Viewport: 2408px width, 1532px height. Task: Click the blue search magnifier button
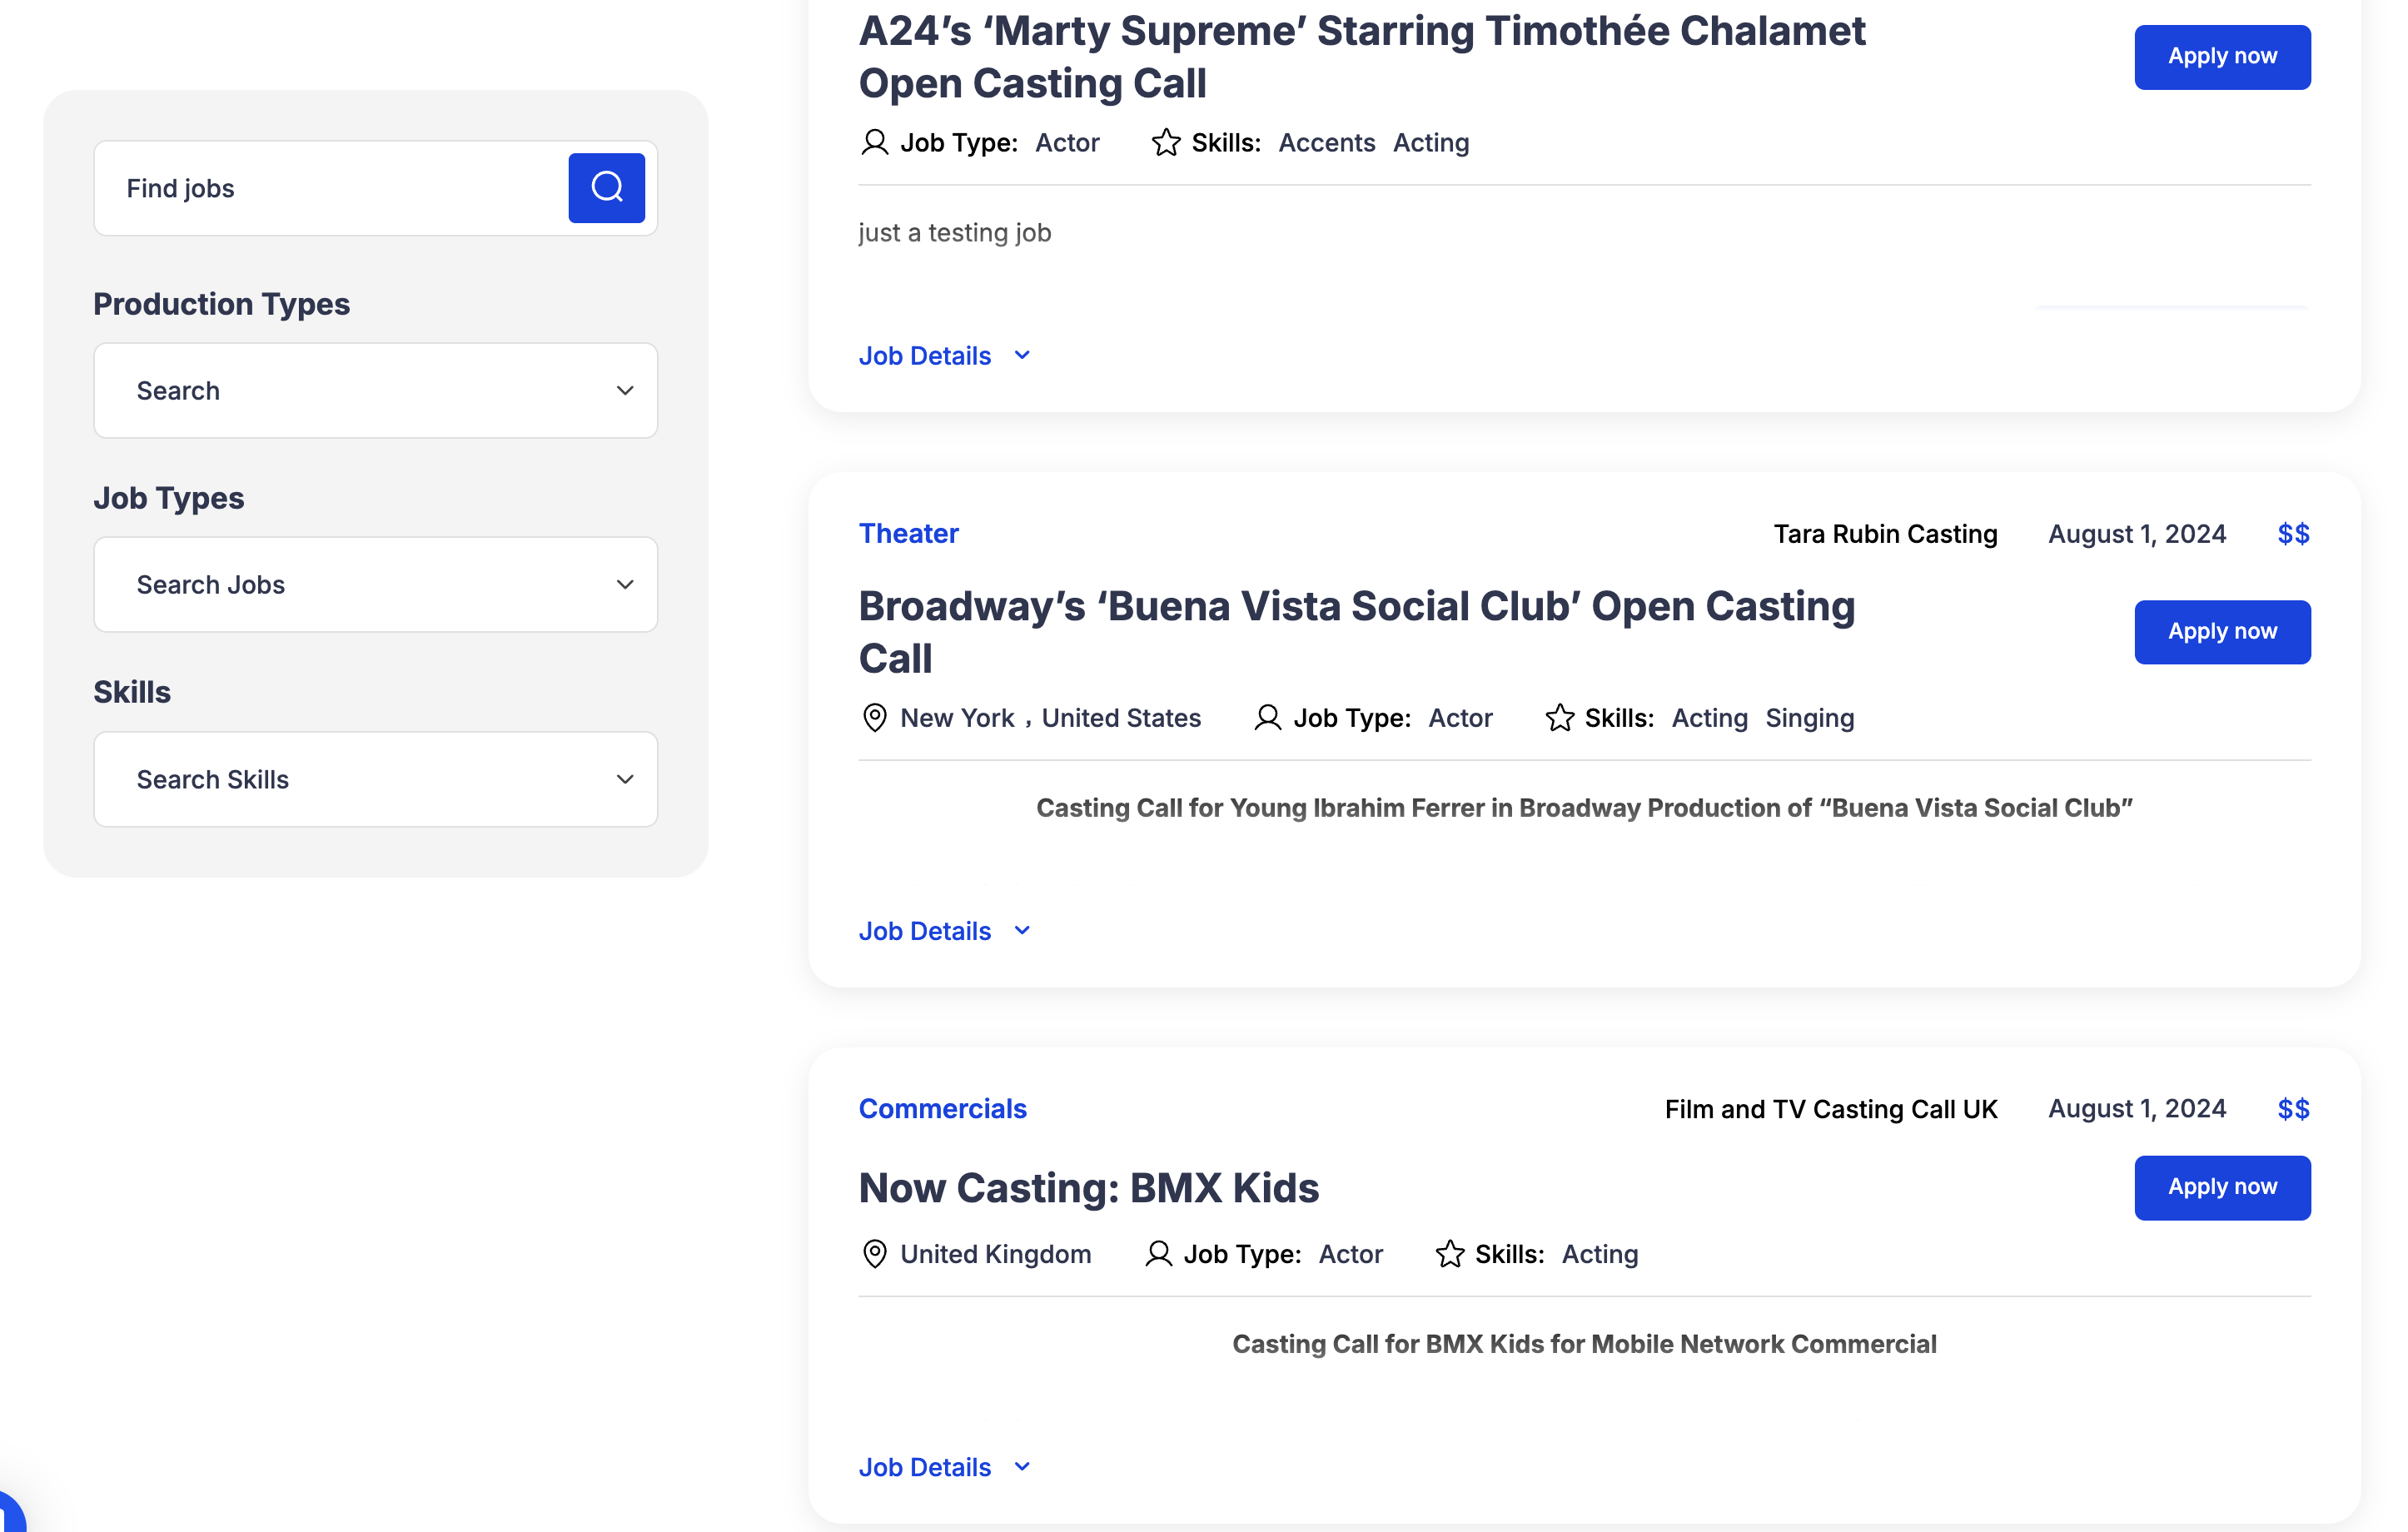point(606,188)
